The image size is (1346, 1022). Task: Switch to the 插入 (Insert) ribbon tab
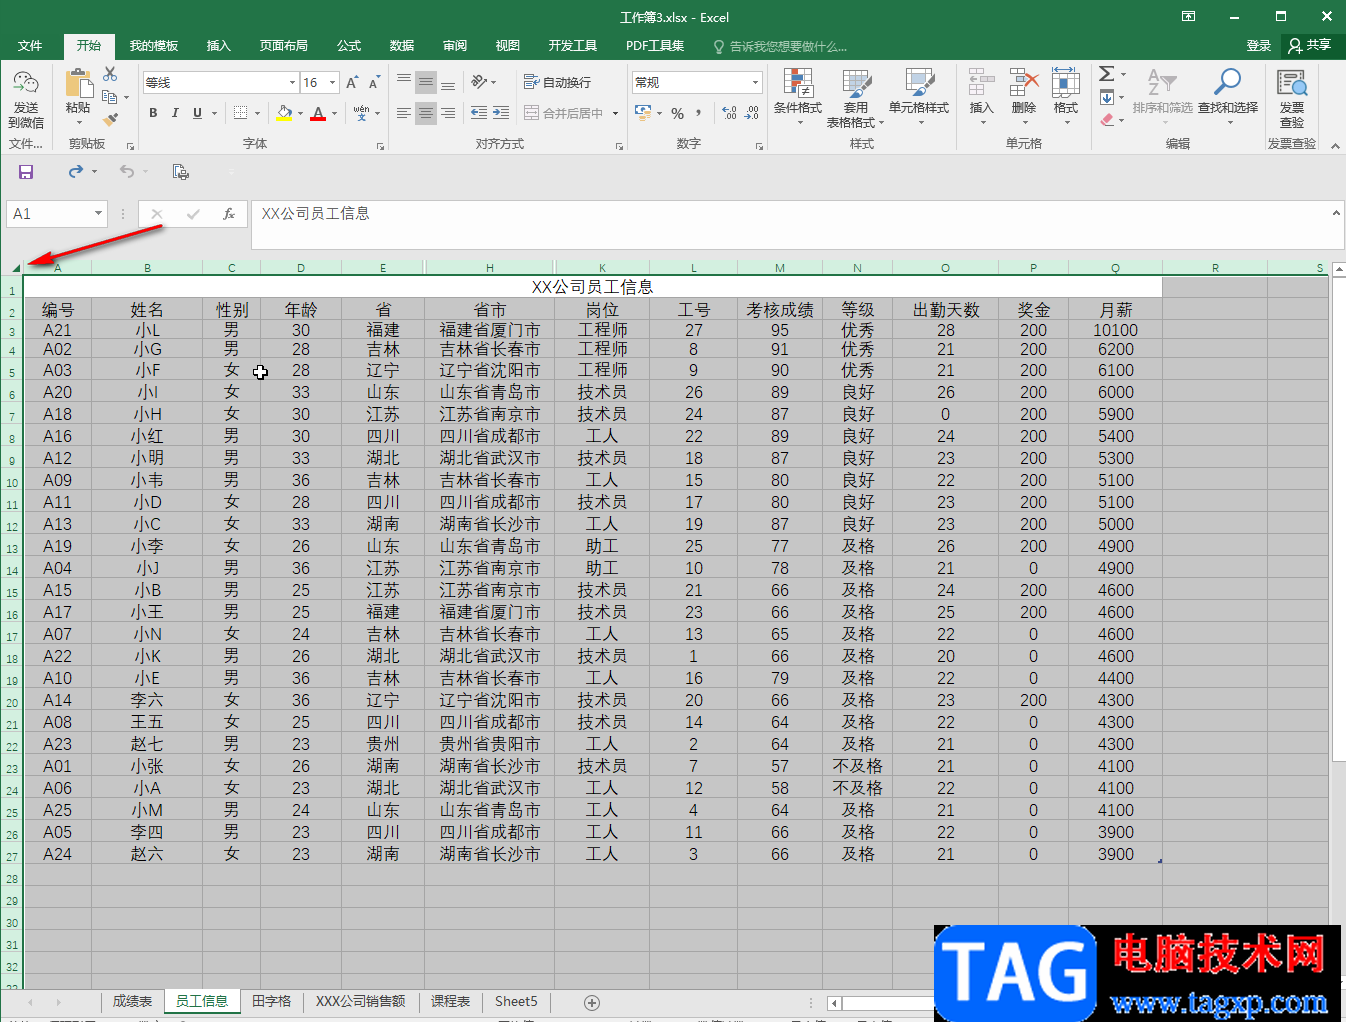pyautogui.click(x=218, y=46)
